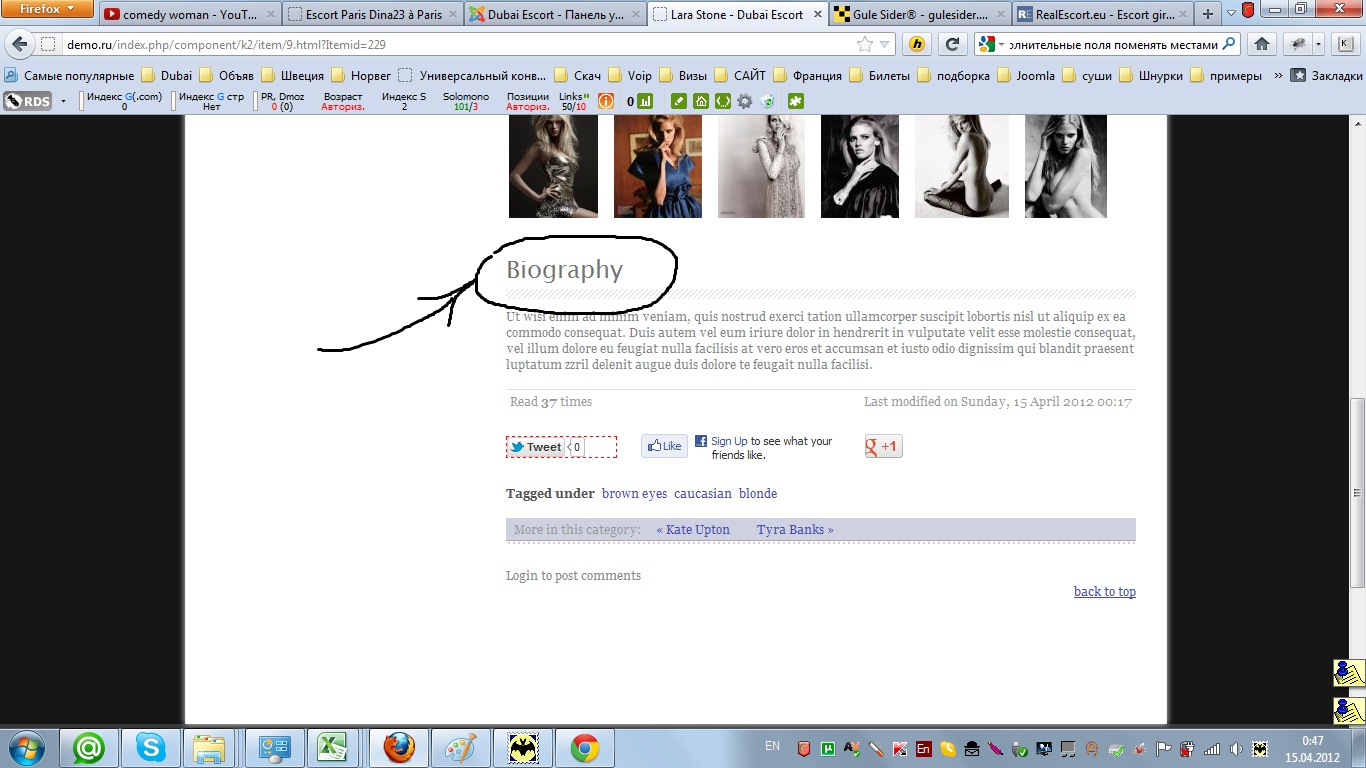Reload the page with the refresh button

pos(952,44)
